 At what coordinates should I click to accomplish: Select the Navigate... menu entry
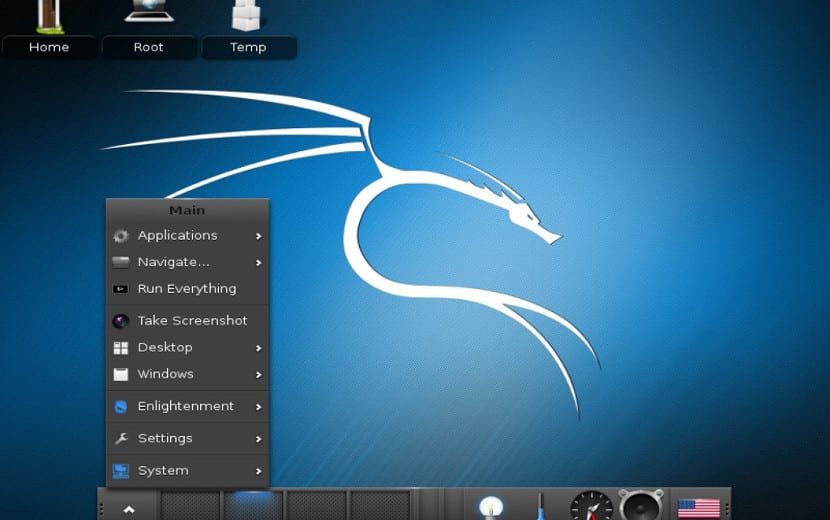pyautogui.click(x=188, y=262)
